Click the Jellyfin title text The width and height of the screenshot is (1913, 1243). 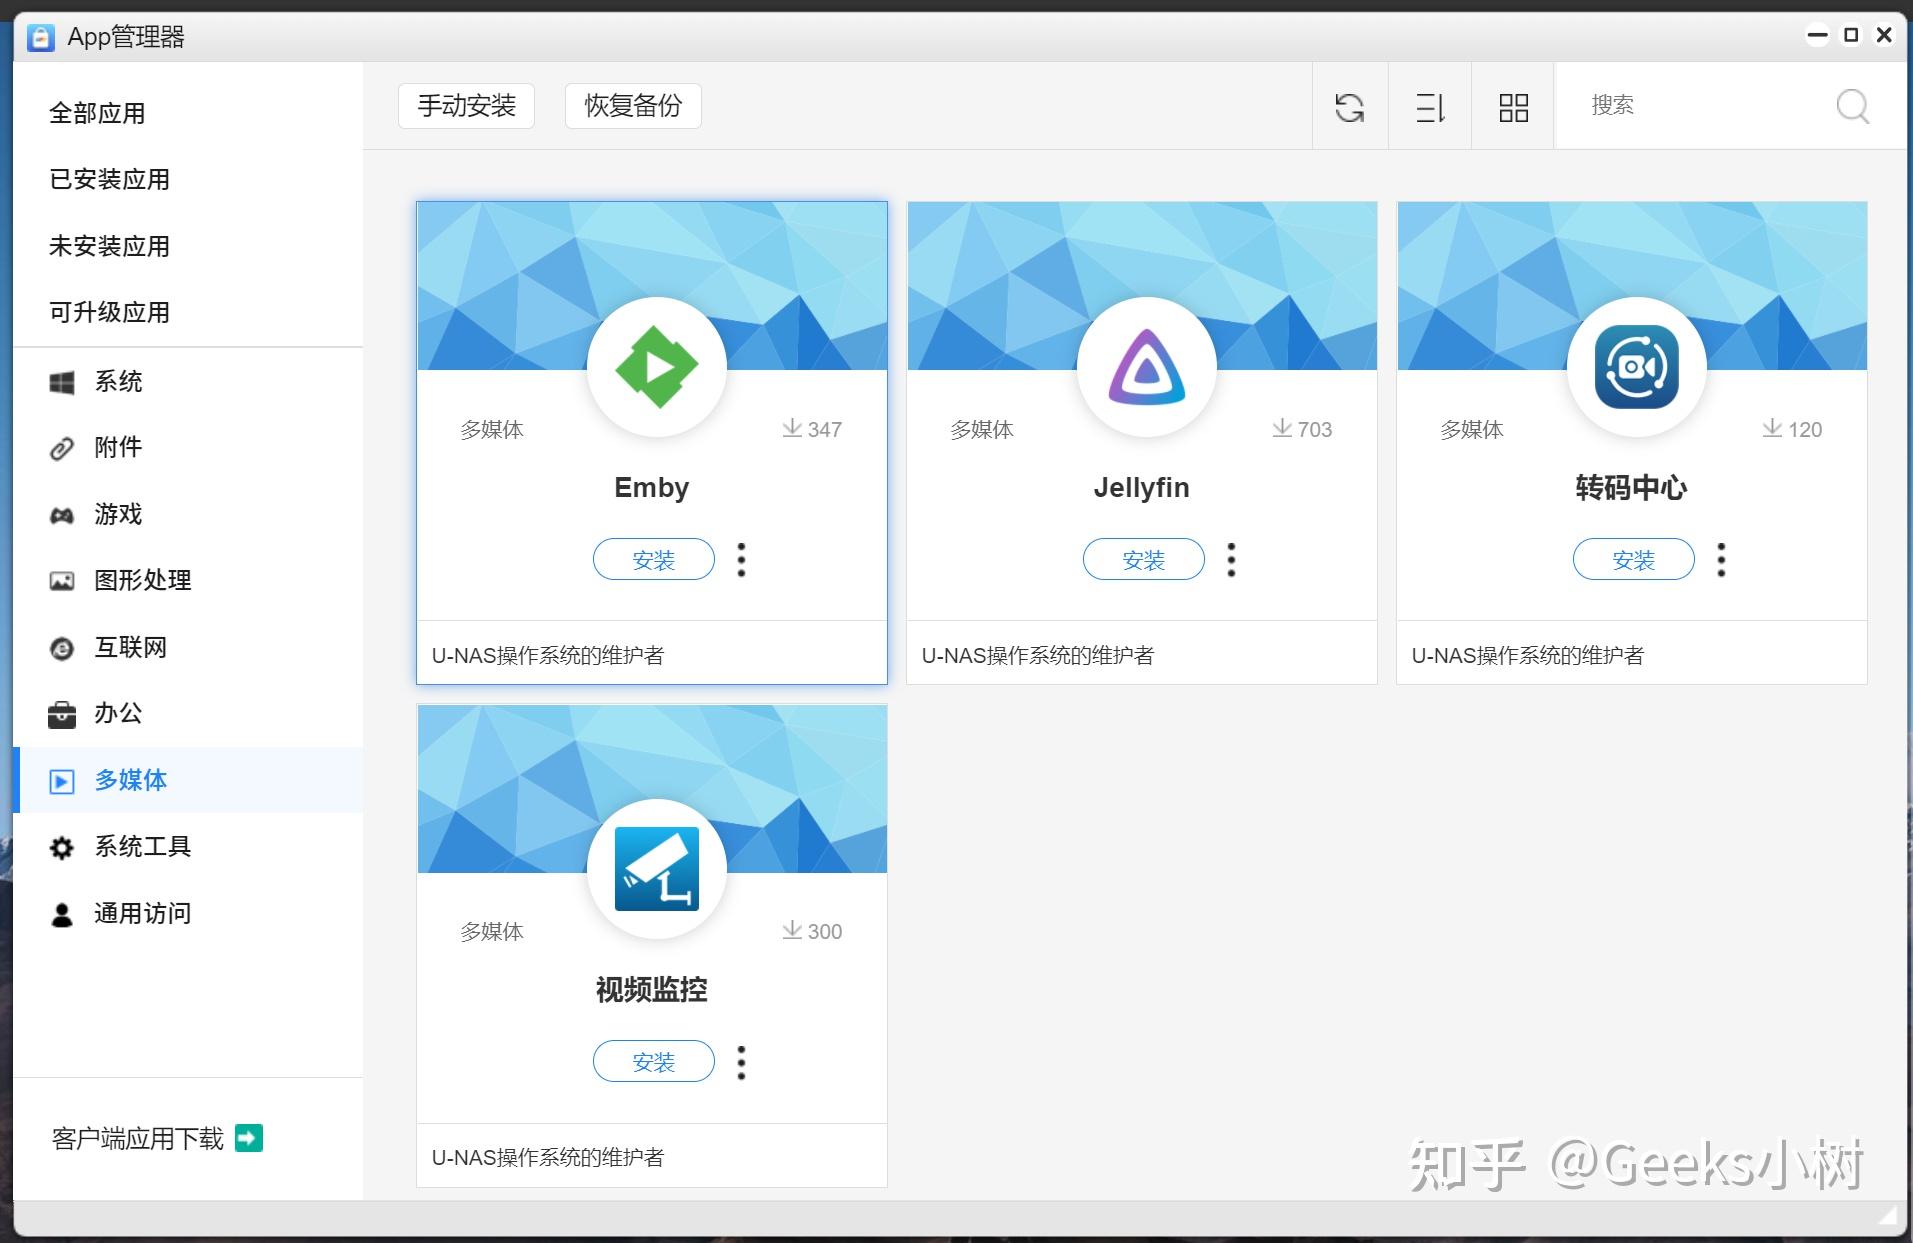tap(1142, 488)
